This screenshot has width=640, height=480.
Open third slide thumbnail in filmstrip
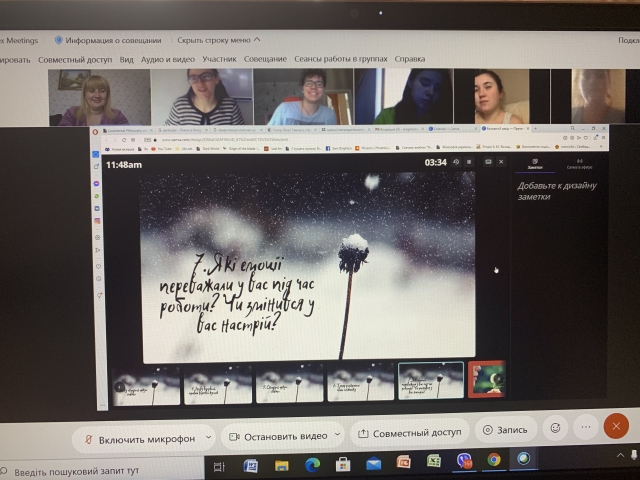click(x=289, y=384)
